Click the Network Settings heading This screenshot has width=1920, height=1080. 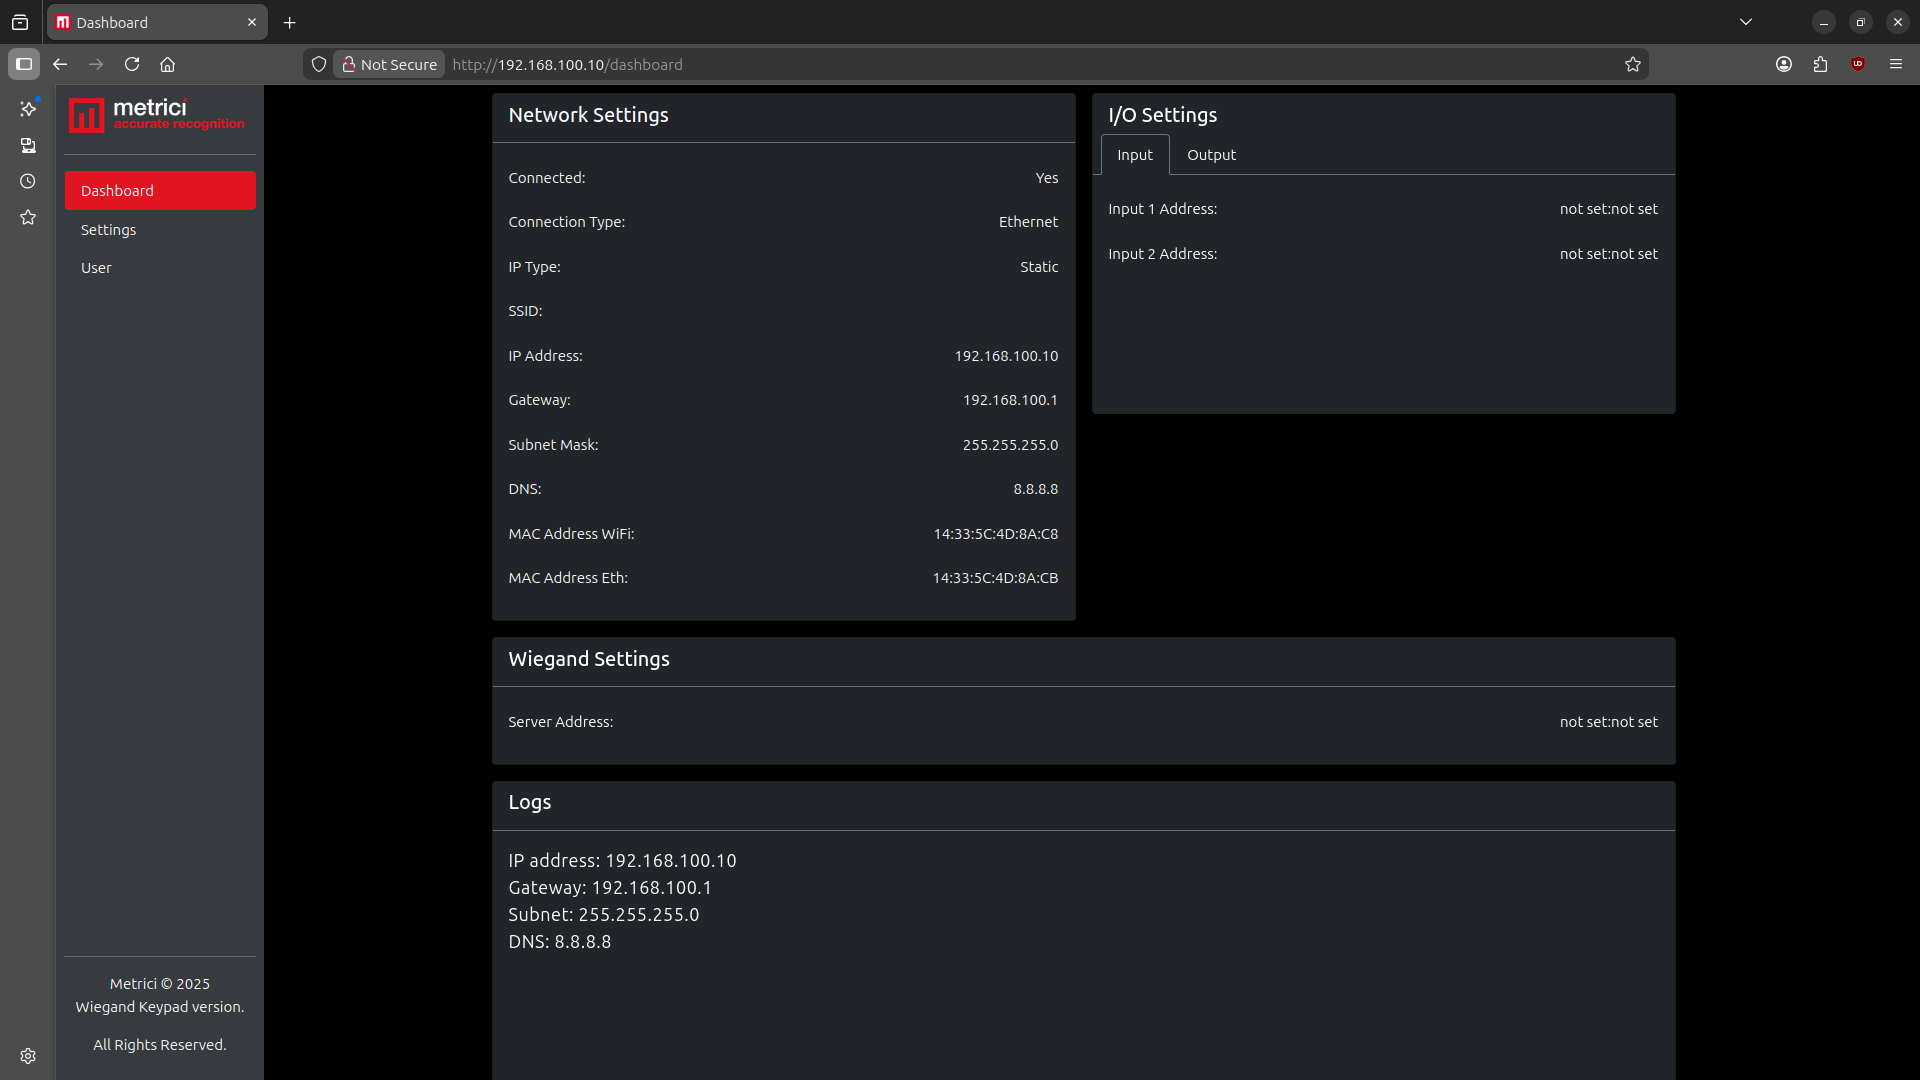click(x=588, y=115)
